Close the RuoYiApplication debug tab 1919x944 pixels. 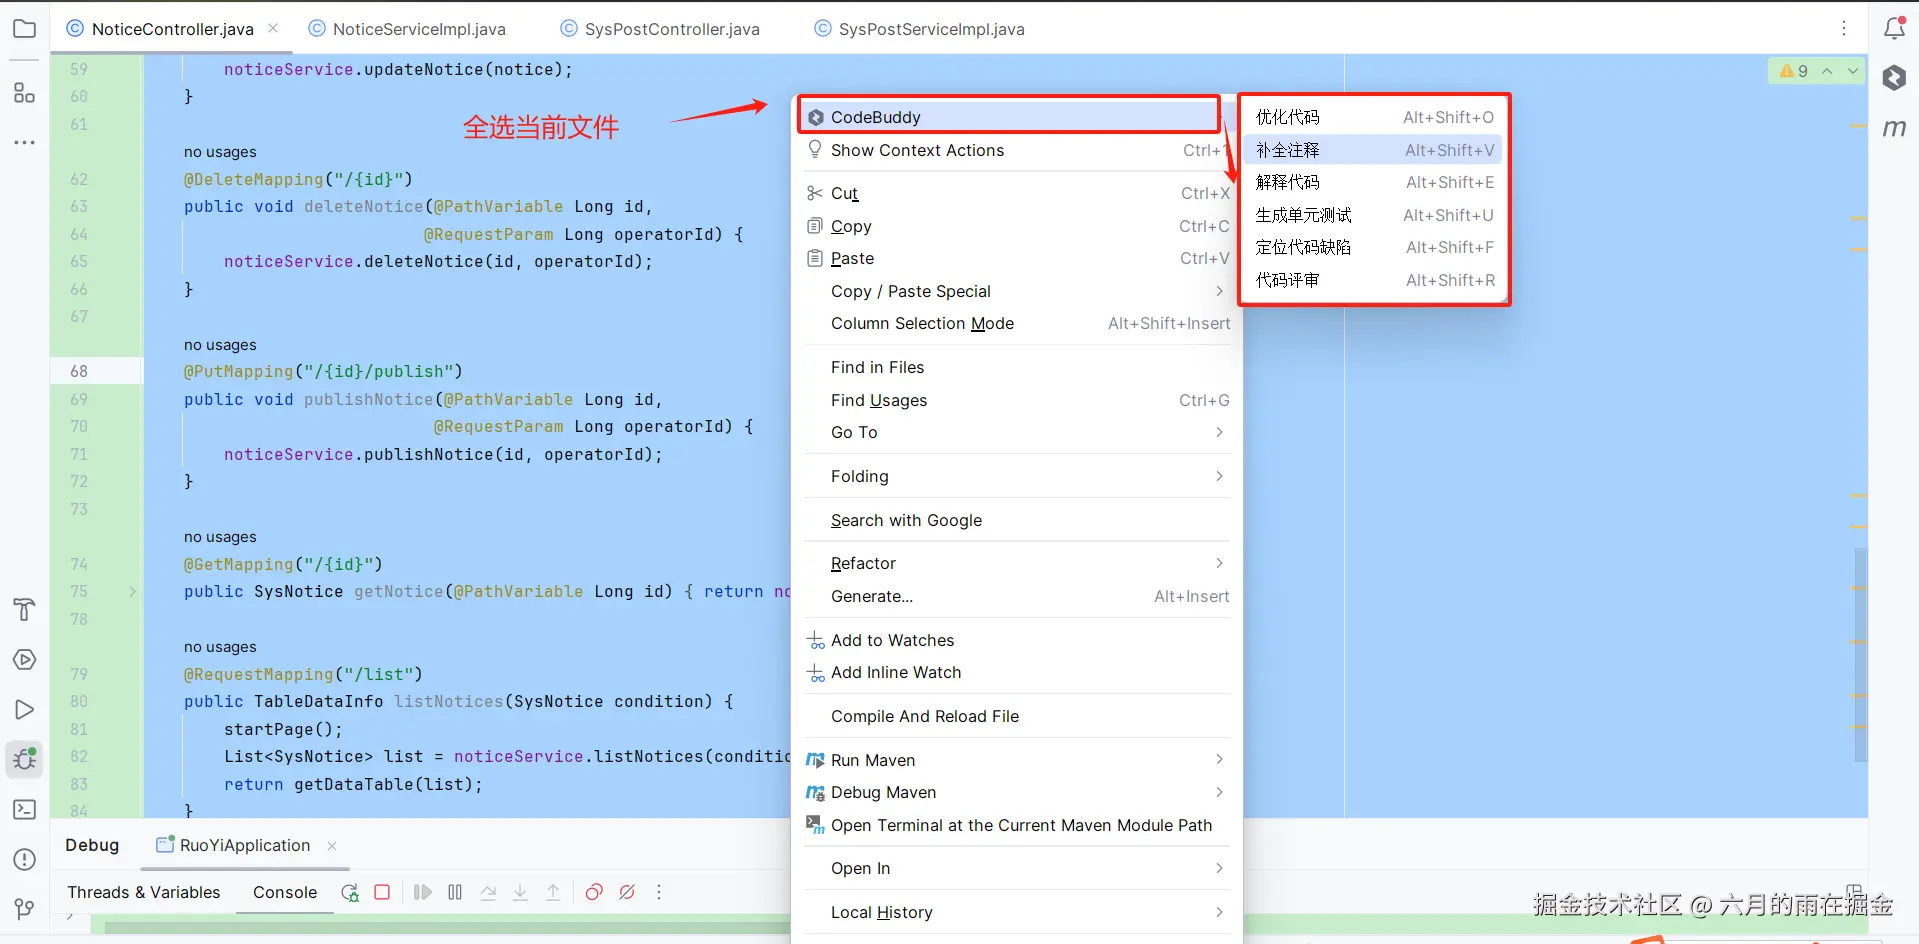click(x=332, y=845)
